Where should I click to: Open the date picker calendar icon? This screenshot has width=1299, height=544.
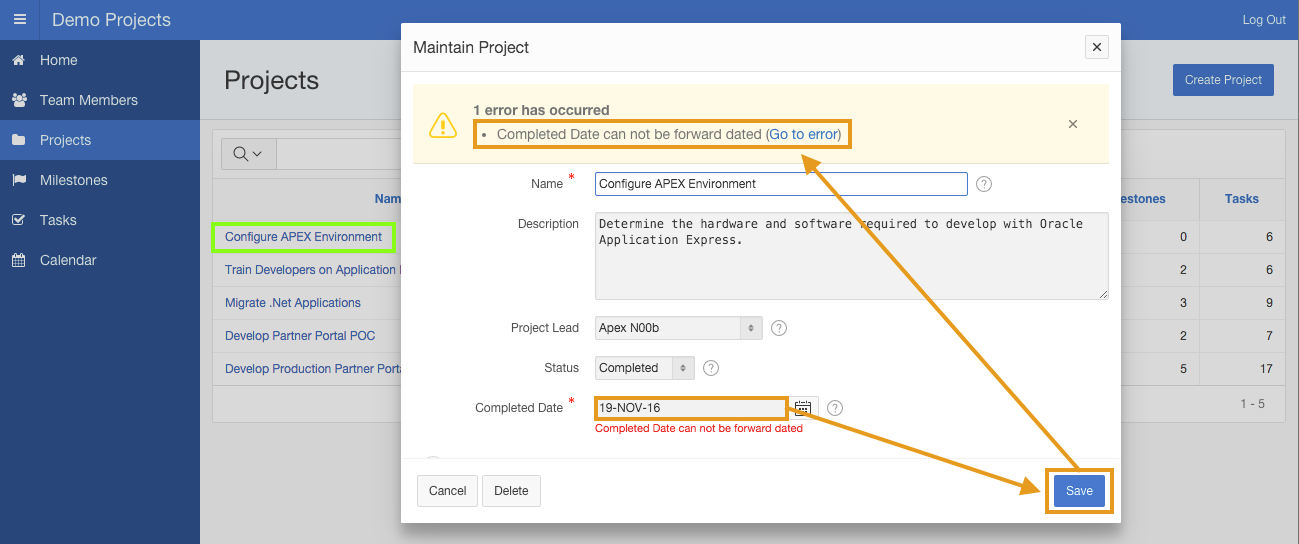click(x=803, y=408)
